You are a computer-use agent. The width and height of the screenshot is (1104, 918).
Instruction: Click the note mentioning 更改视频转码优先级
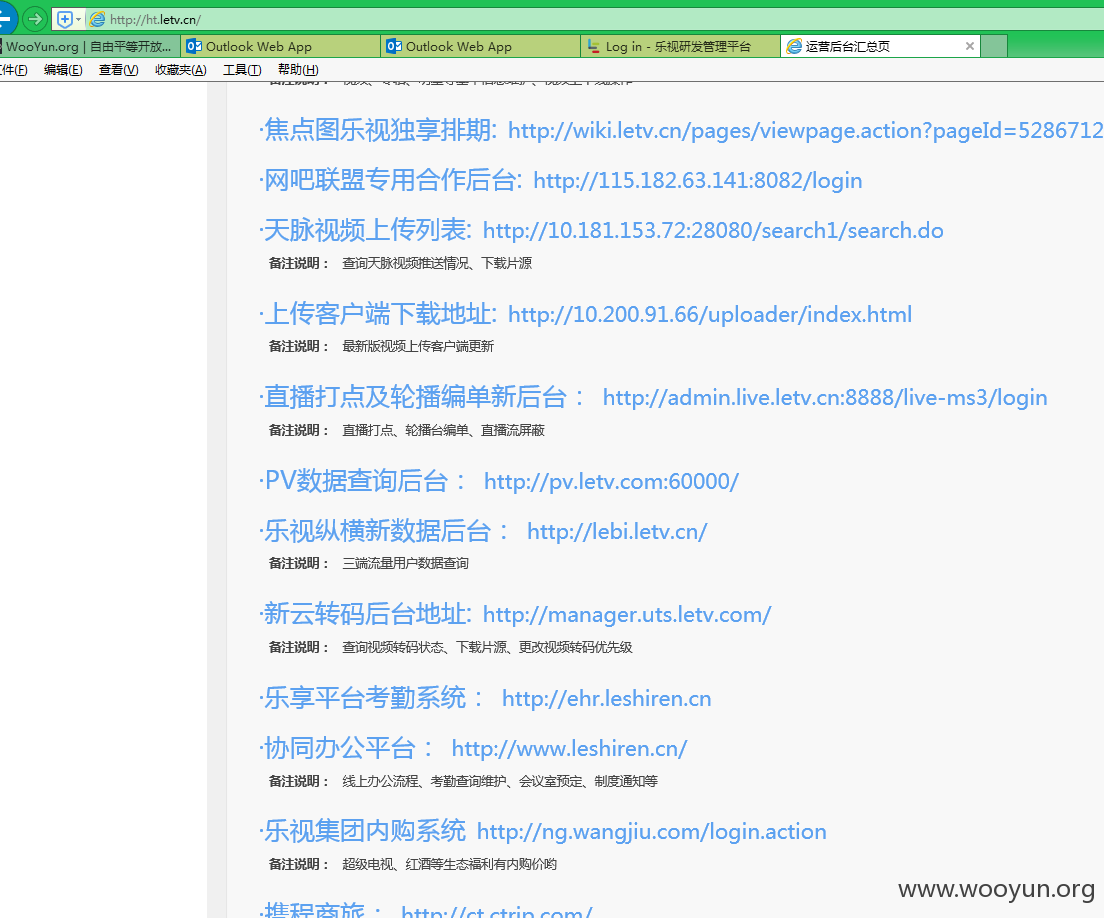[x=487, y=647]
